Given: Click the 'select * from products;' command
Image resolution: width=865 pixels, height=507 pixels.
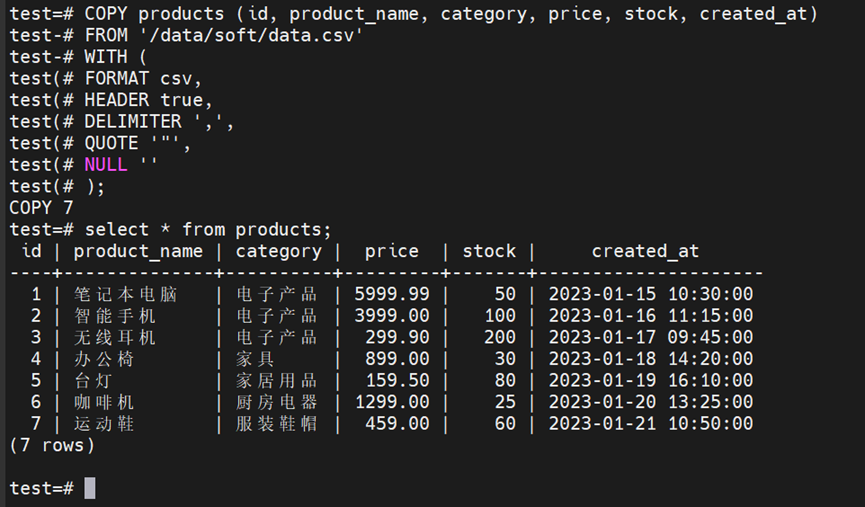Looking at the screenshot, I should (207, 230).
